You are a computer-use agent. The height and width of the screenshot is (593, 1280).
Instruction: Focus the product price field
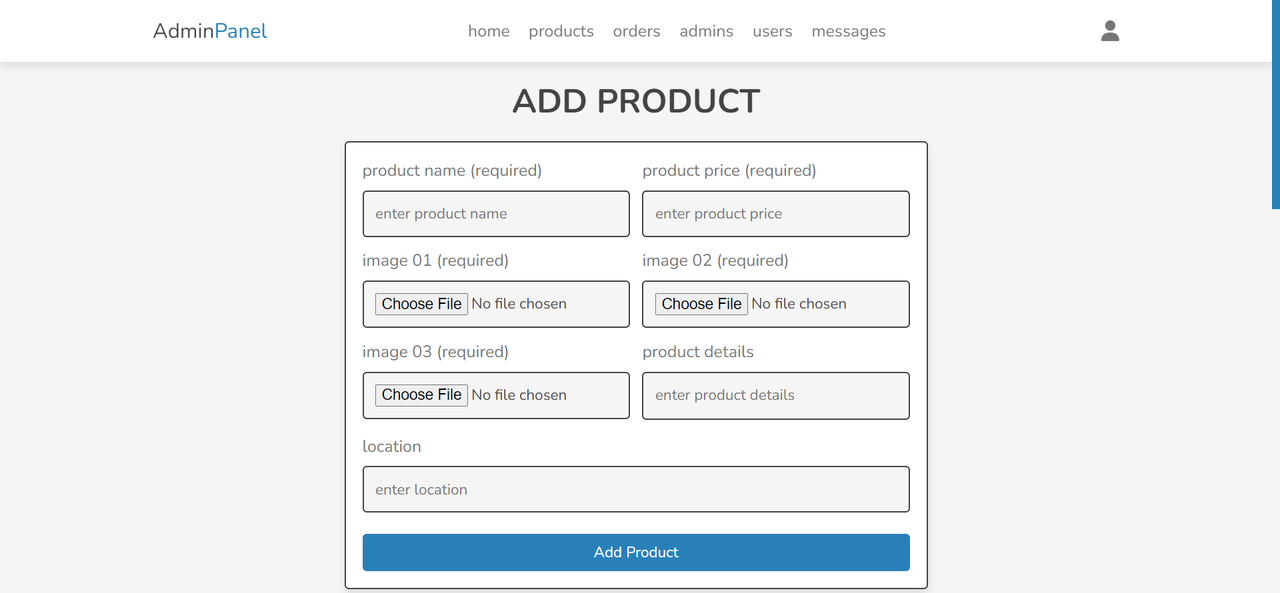coord(776,214)
